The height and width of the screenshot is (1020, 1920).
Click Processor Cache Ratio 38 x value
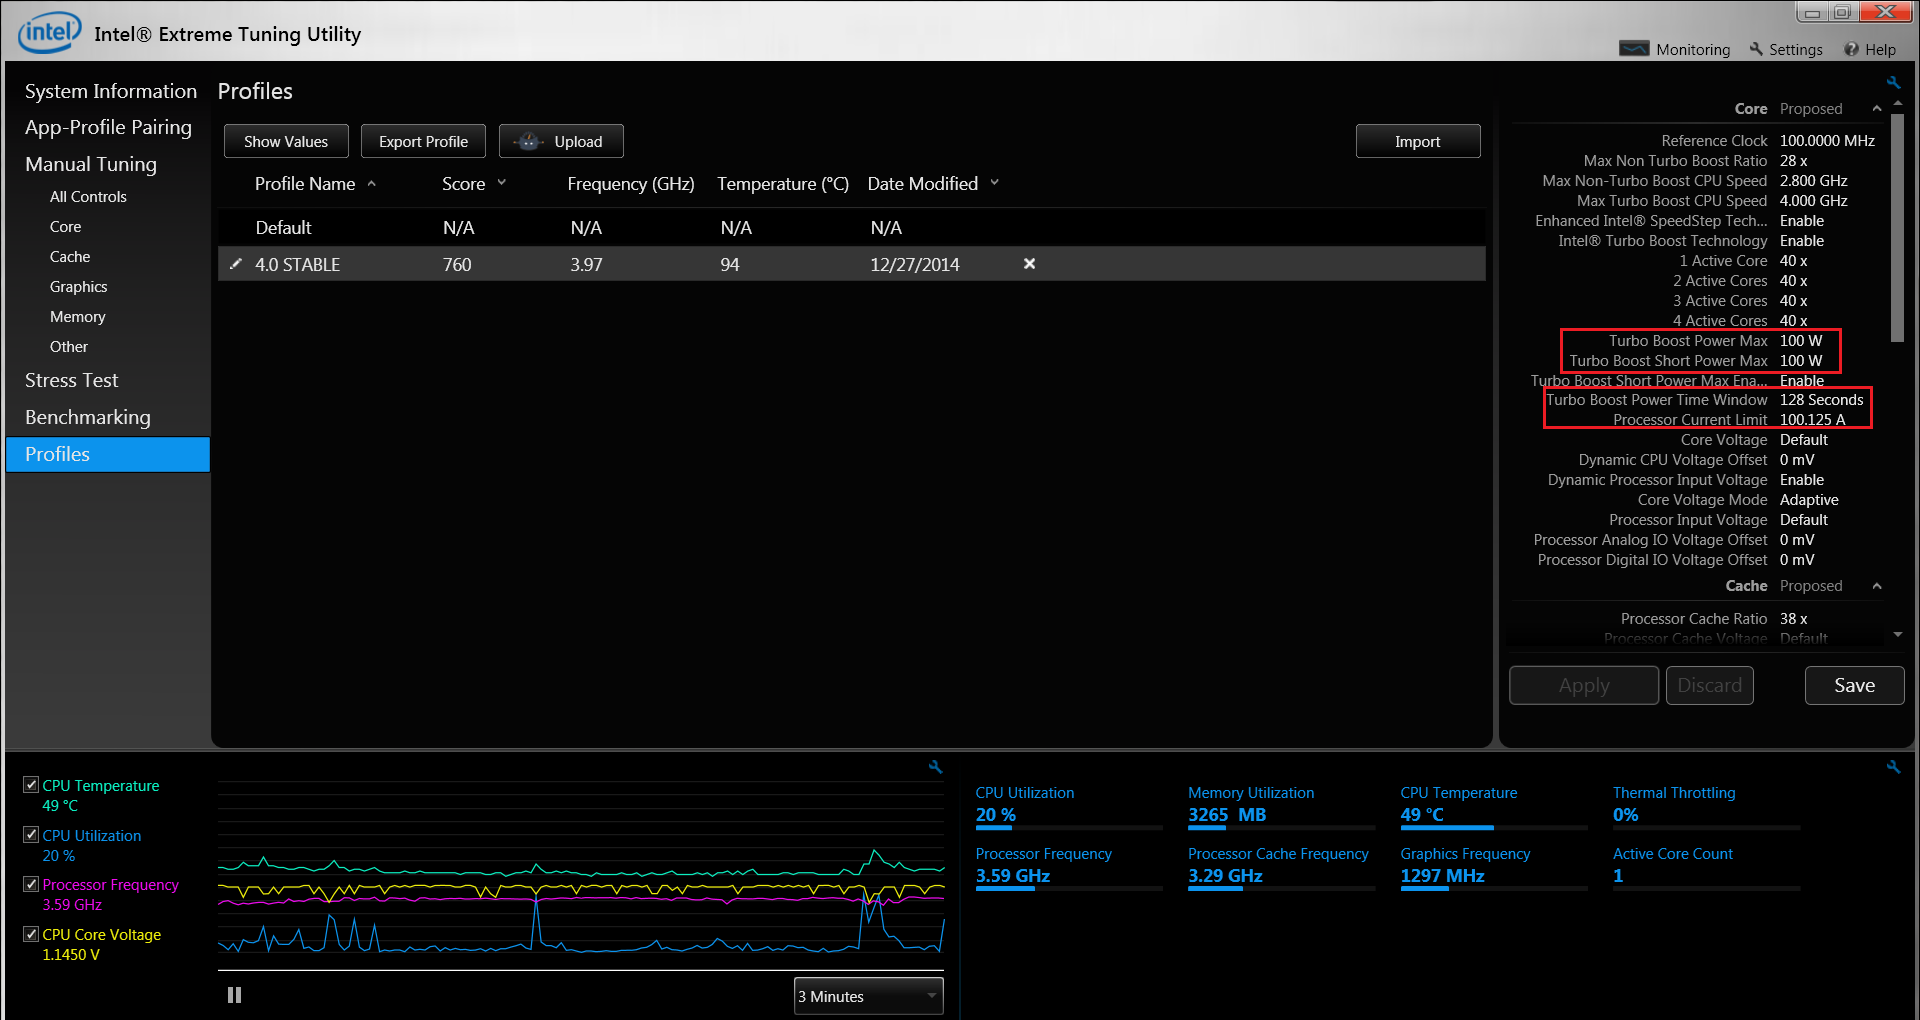tap(1793, 619)
